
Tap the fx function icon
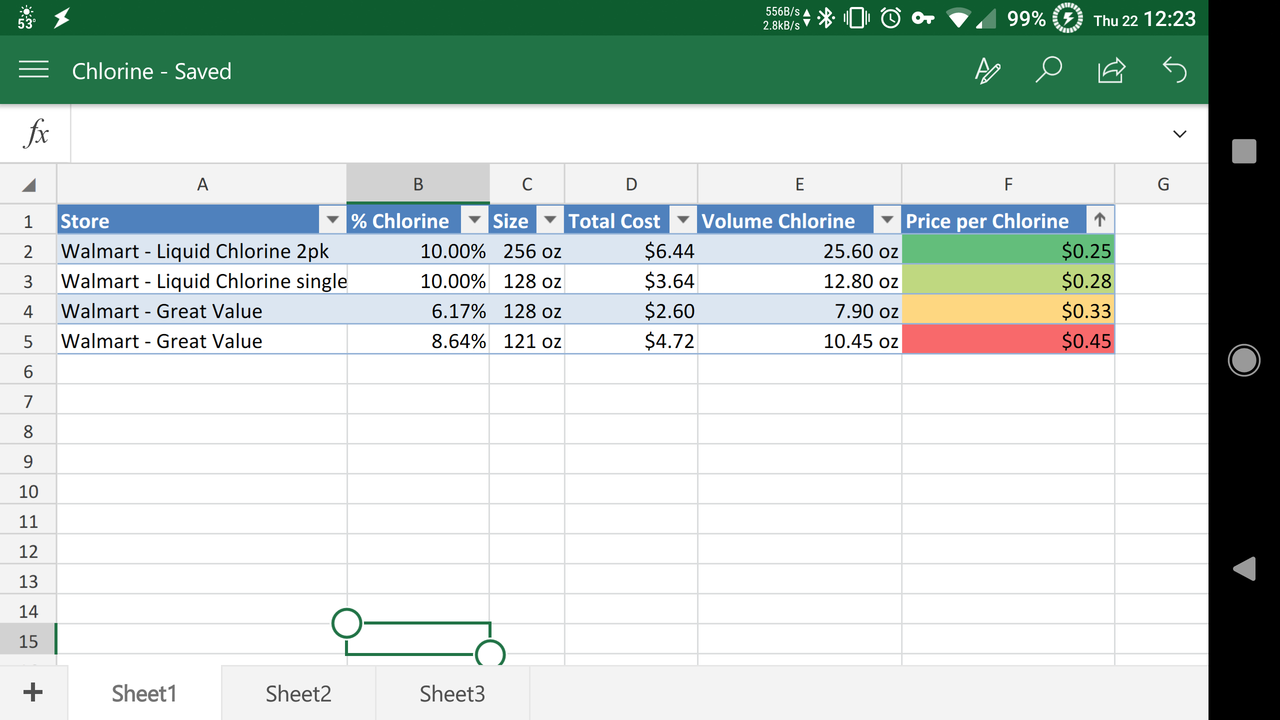tap(36, 133)
